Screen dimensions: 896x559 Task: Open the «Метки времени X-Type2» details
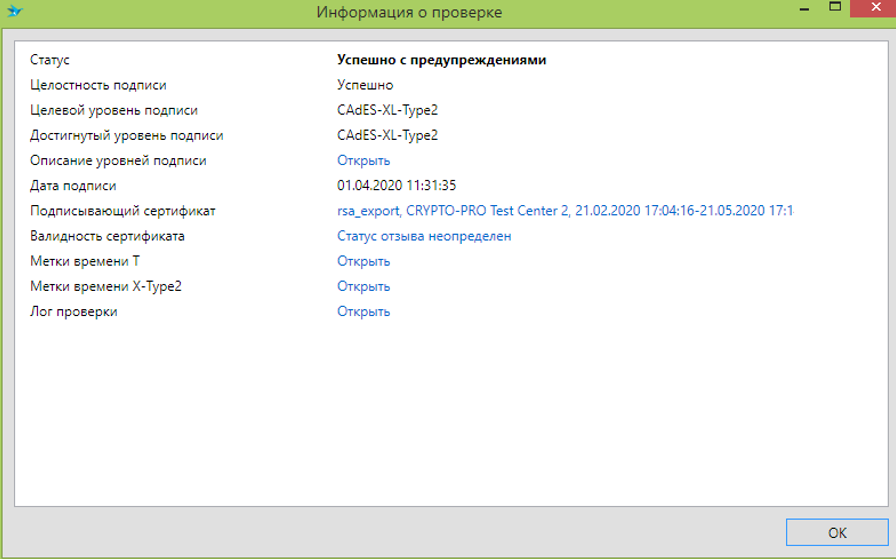(x=363, y=286)
